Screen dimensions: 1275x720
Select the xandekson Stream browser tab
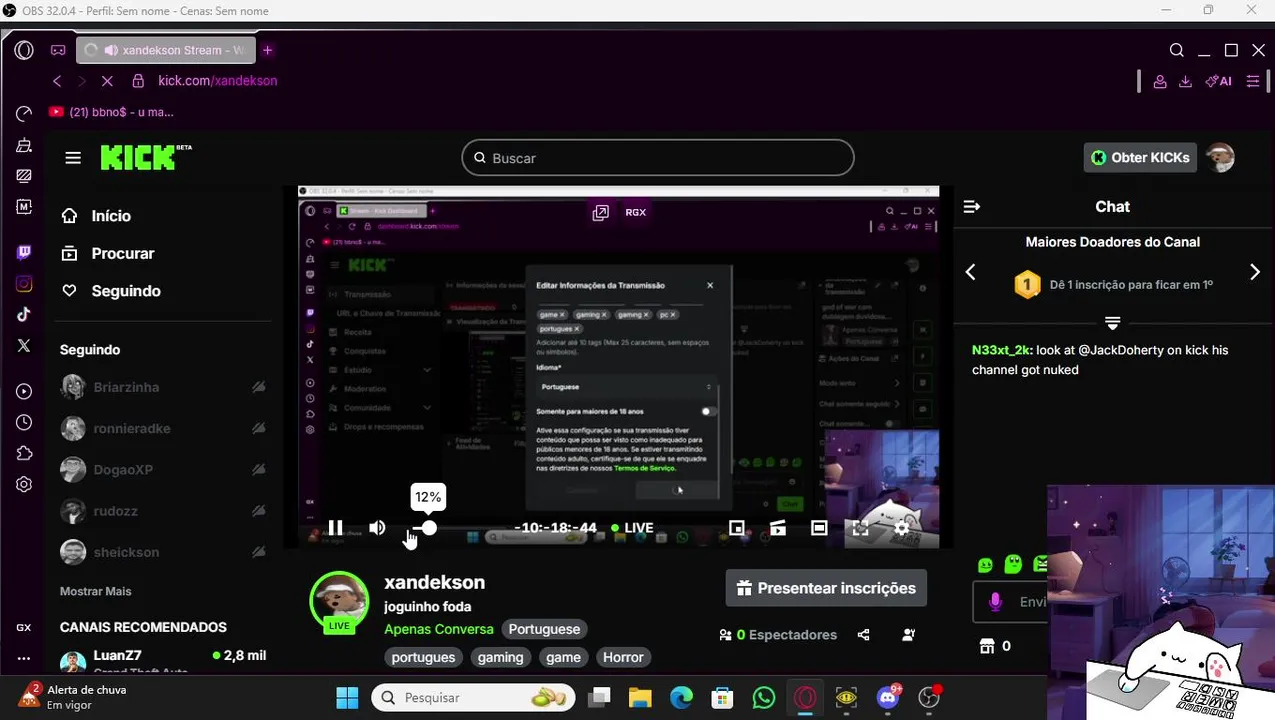click(x=166, y=50)
